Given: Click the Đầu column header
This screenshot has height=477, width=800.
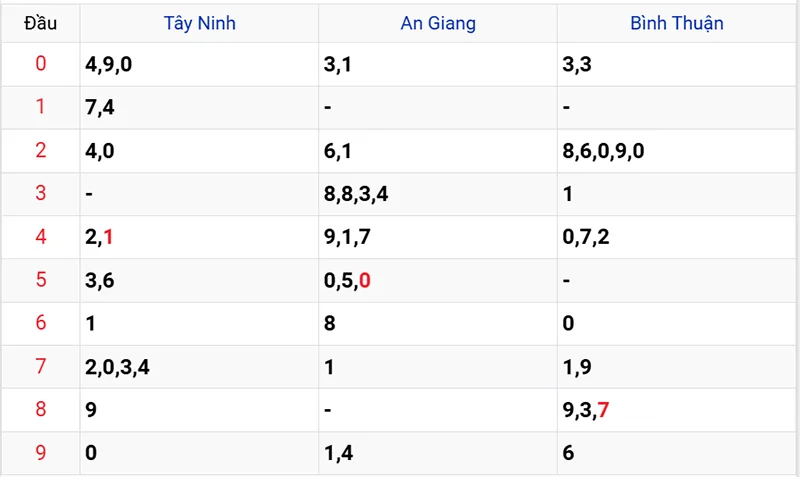Looking at the screenshot, I should point(40,23).
